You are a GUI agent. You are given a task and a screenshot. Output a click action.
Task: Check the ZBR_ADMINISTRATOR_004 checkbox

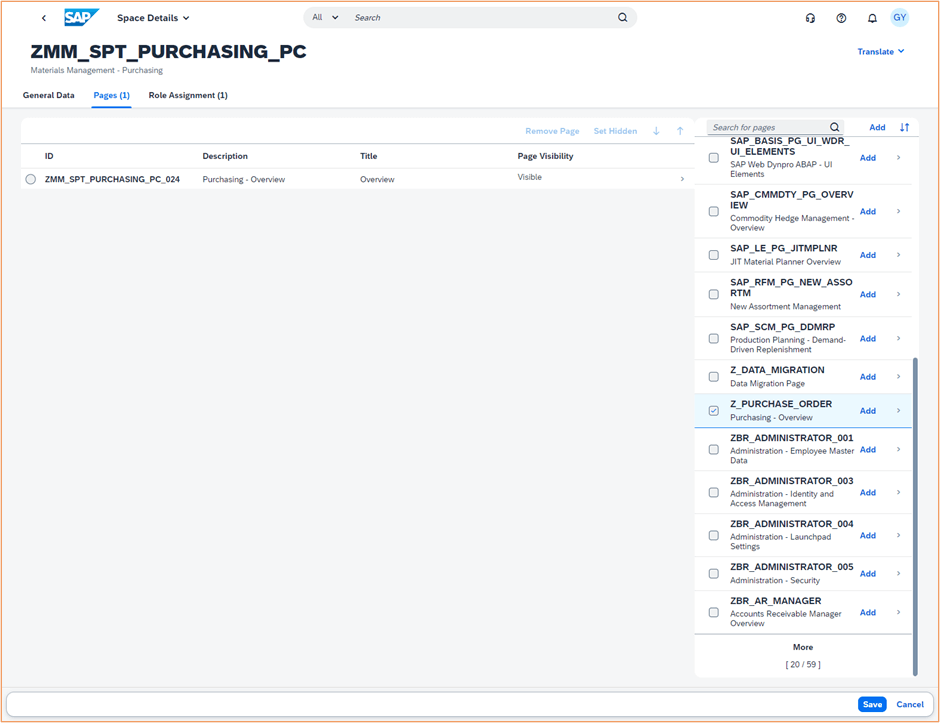[x=713, y=535]
